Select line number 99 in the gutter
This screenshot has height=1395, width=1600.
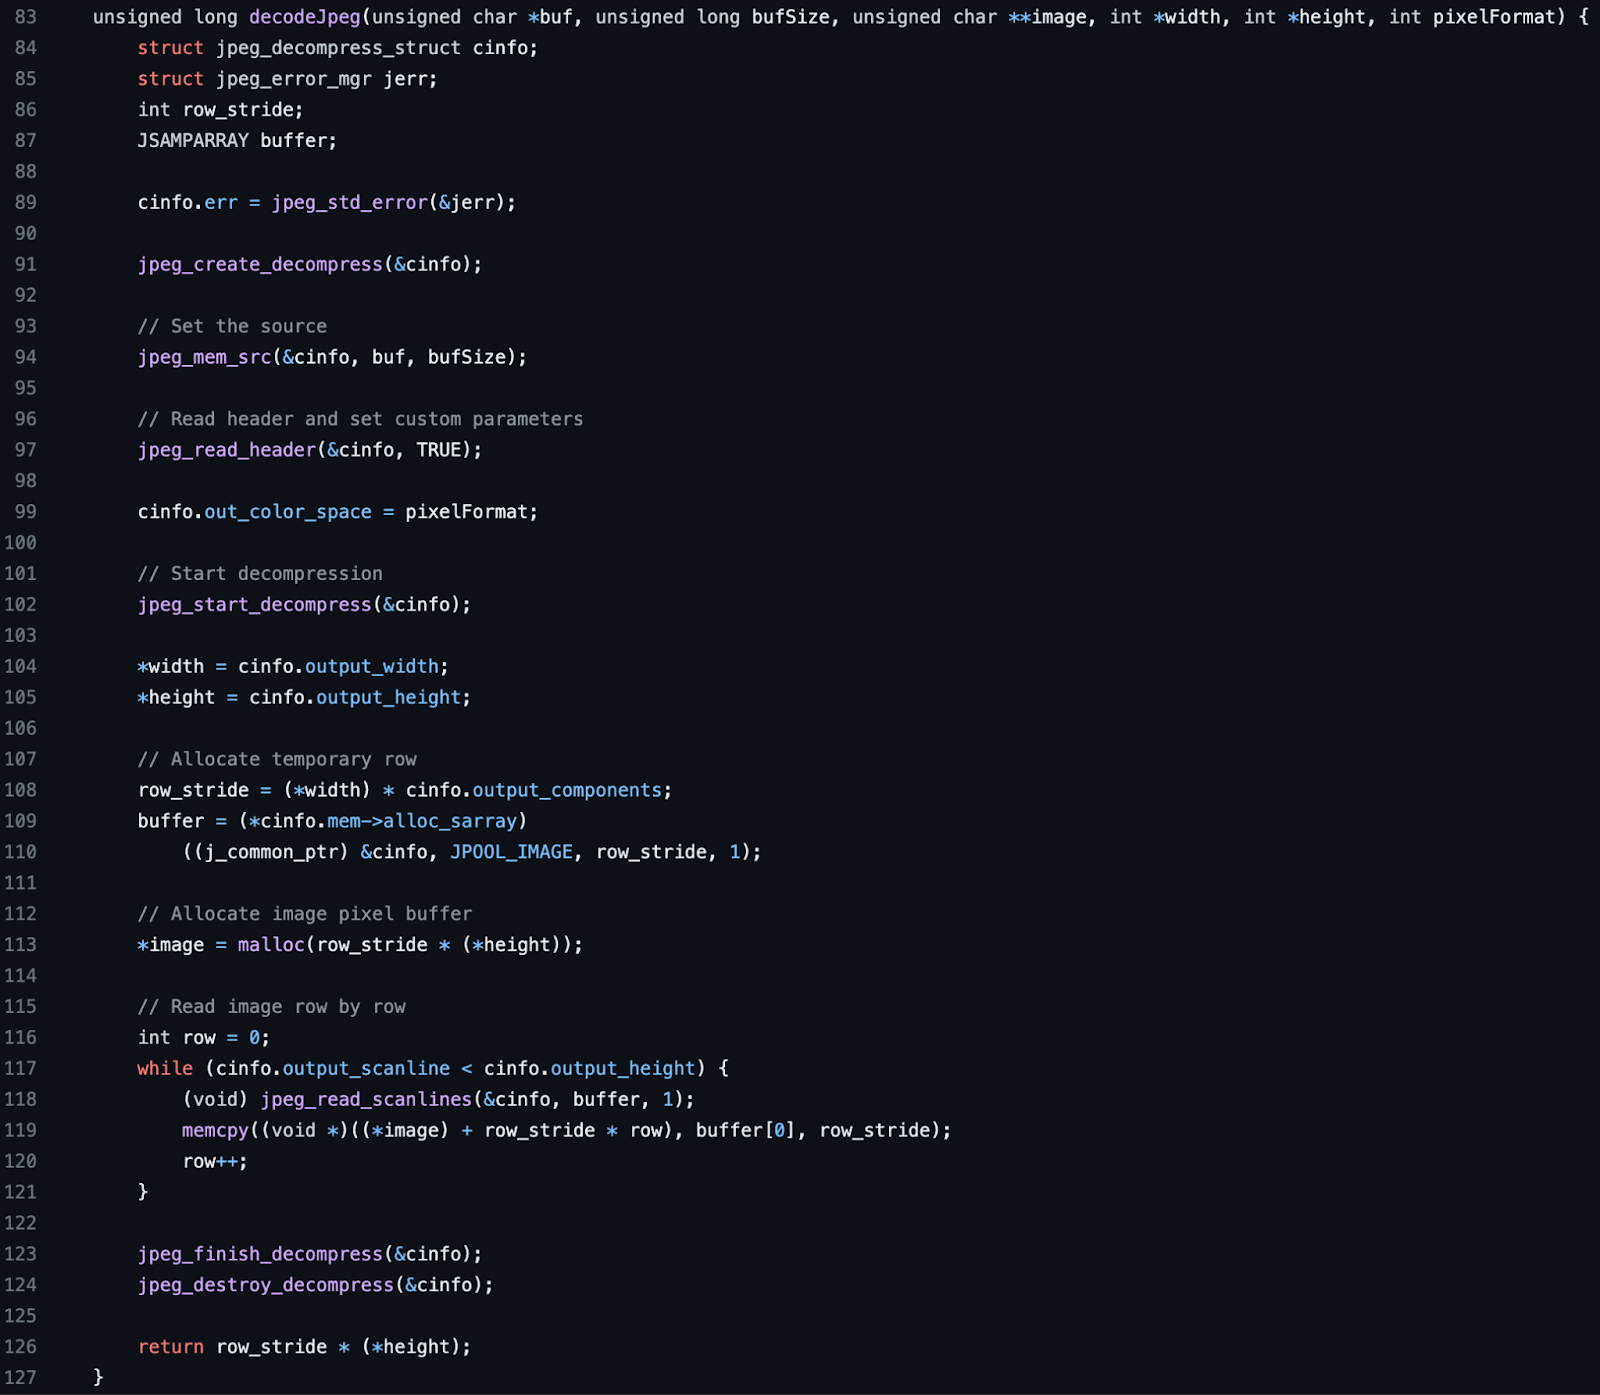click(x=25, y=512)
